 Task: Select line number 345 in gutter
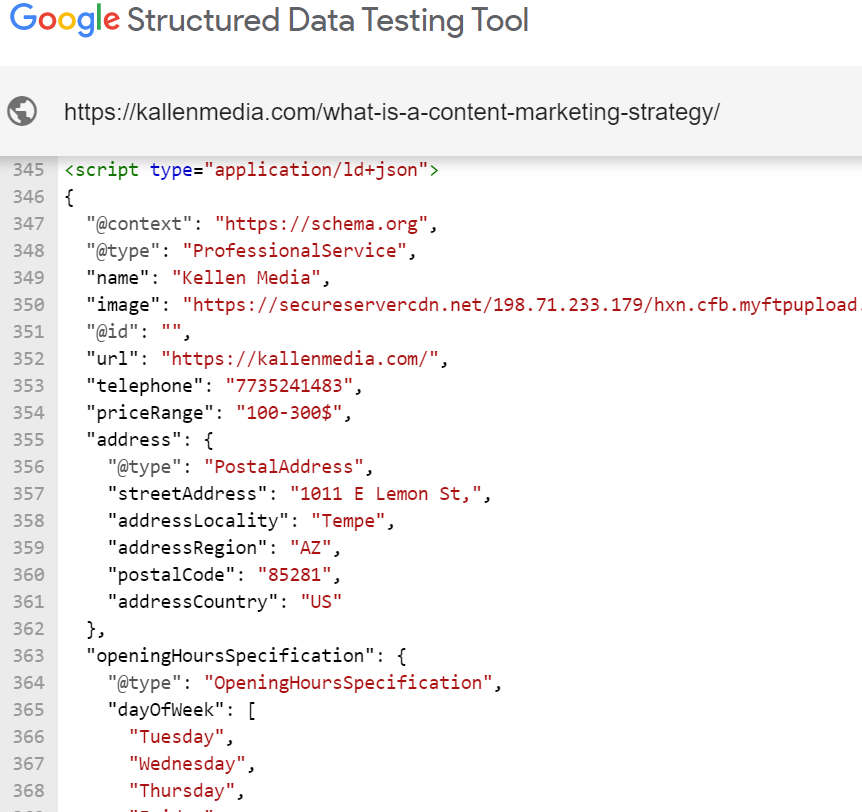[29, 170]
